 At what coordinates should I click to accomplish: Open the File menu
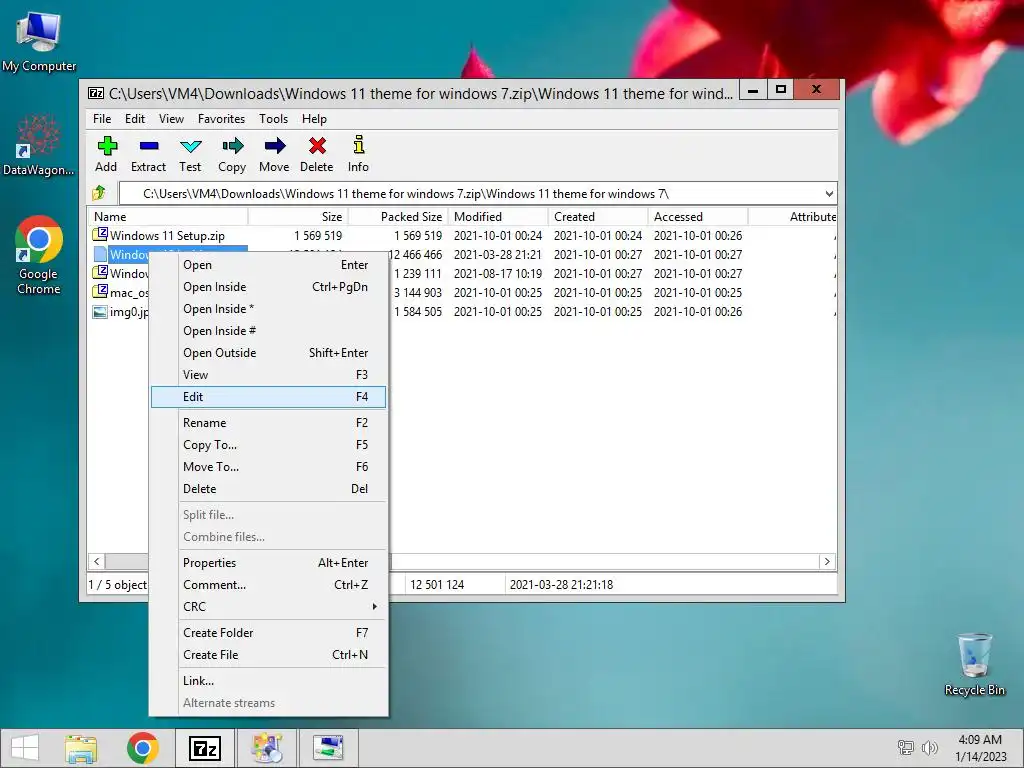102,119
